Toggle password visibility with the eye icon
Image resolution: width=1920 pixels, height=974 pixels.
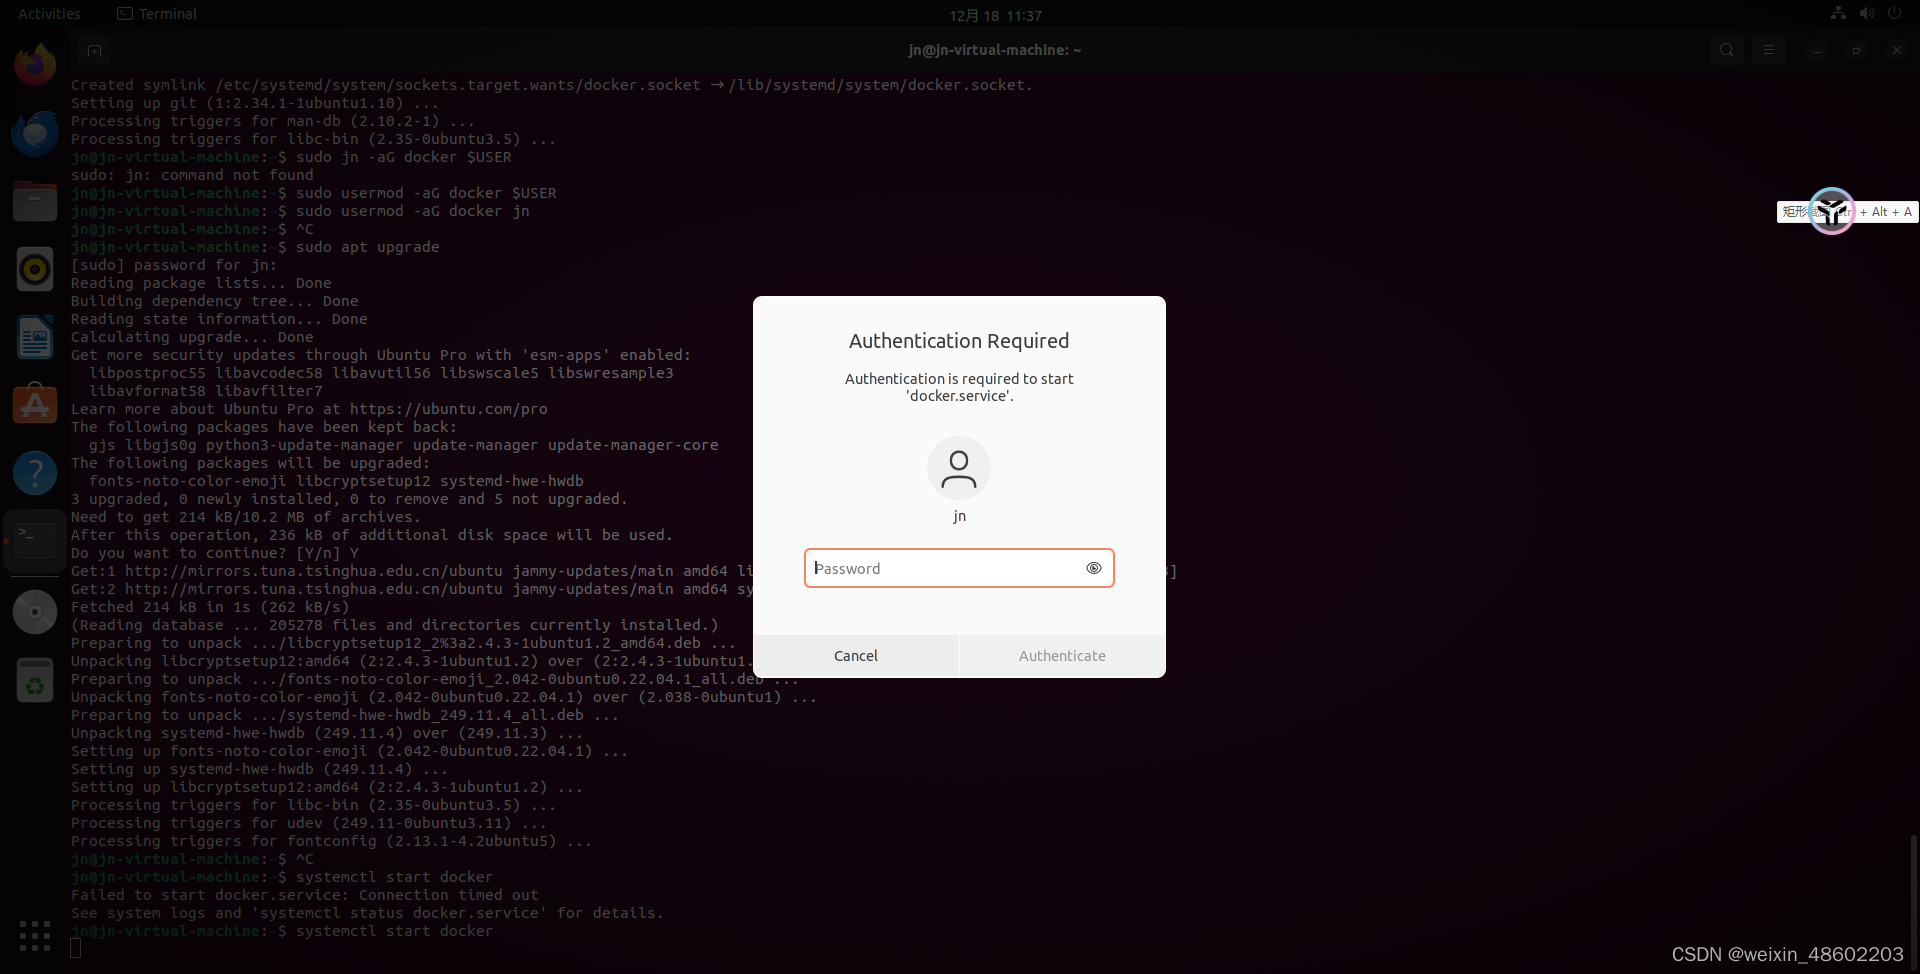(x=1093, y=568)
